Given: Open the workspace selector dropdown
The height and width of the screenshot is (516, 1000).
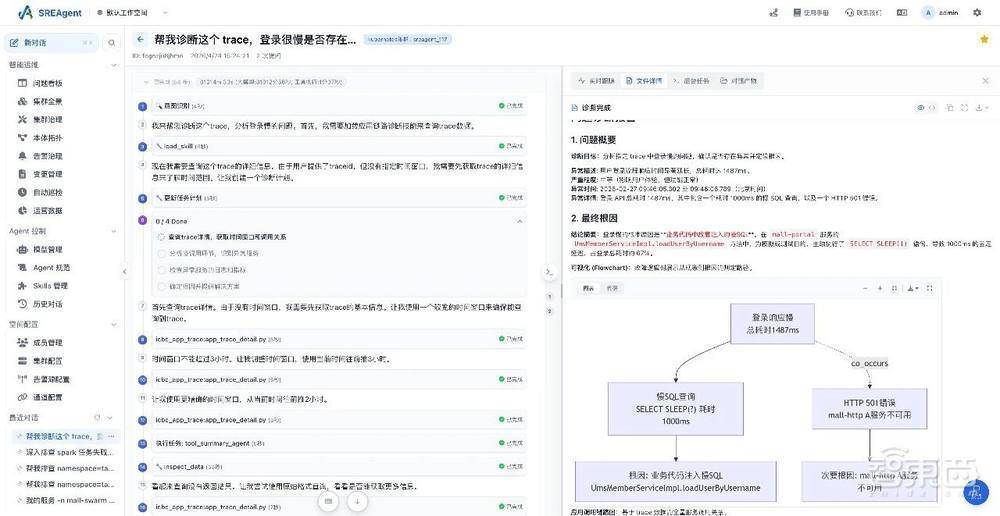Looking at the screenshot, I should pyautogui.click(x=133, y=13).
